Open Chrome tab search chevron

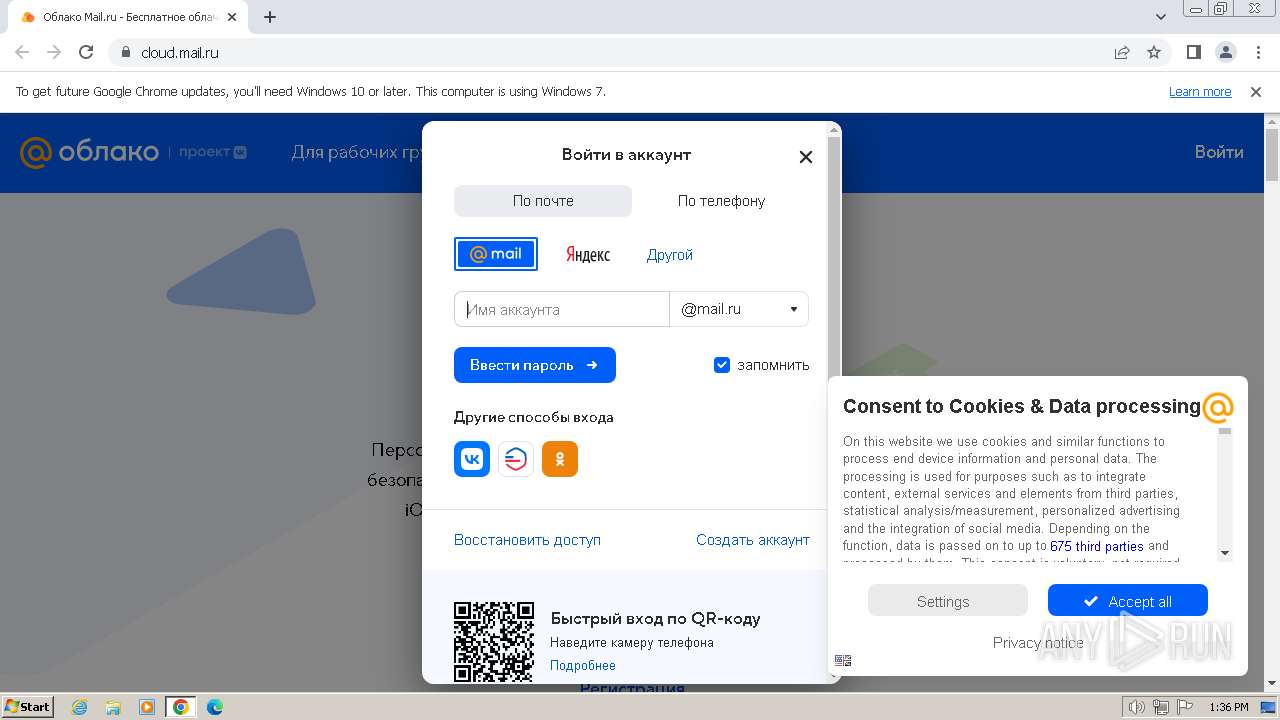[x=1161, y=17]
